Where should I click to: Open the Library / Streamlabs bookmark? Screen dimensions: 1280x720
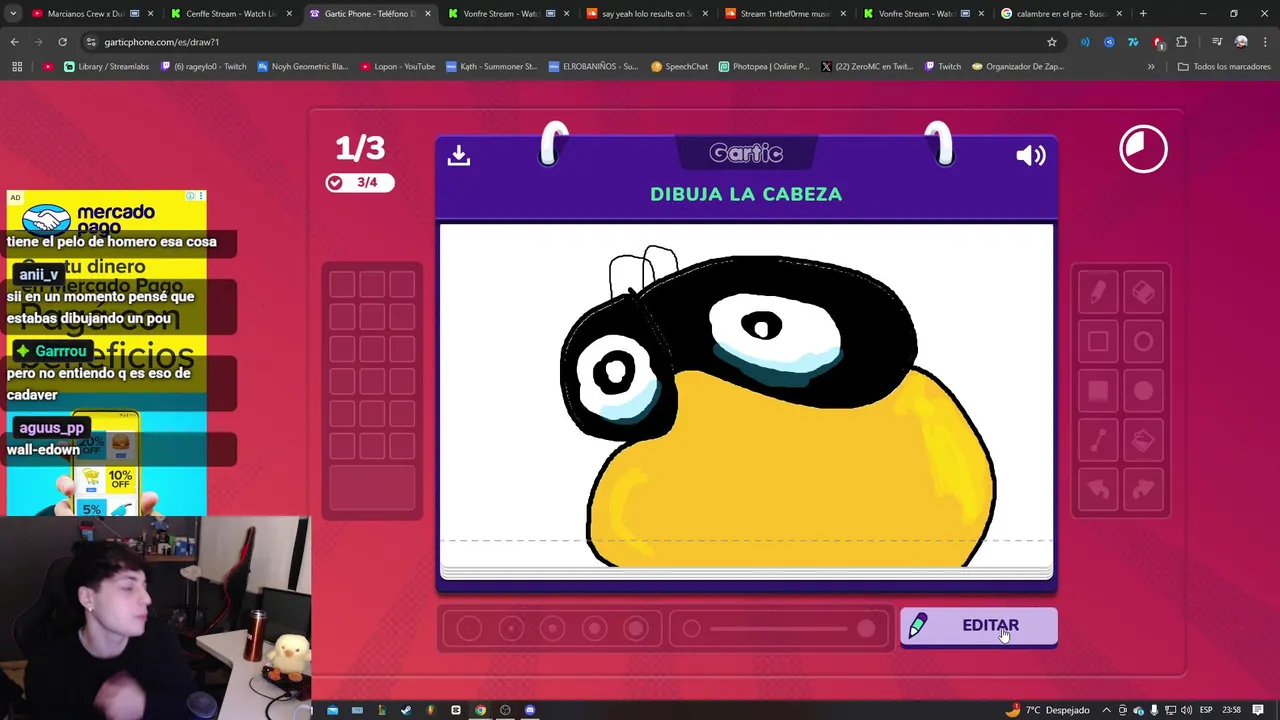coord(107,66)
